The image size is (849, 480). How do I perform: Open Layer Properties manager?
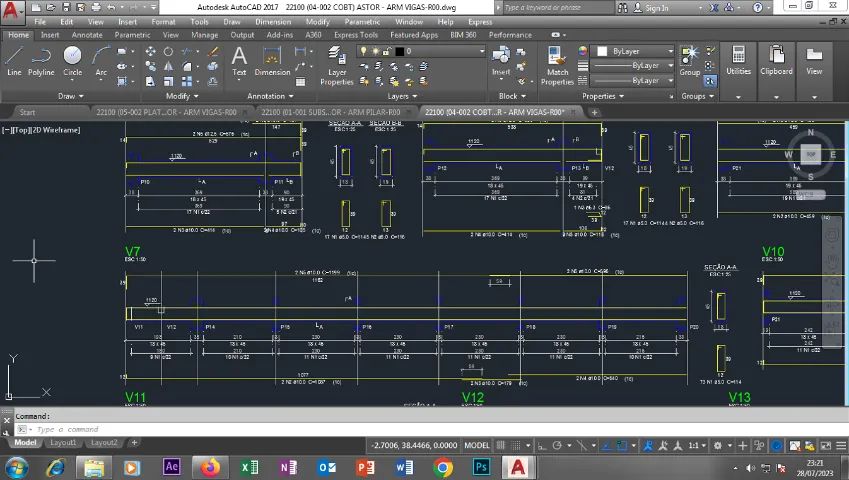336,65
